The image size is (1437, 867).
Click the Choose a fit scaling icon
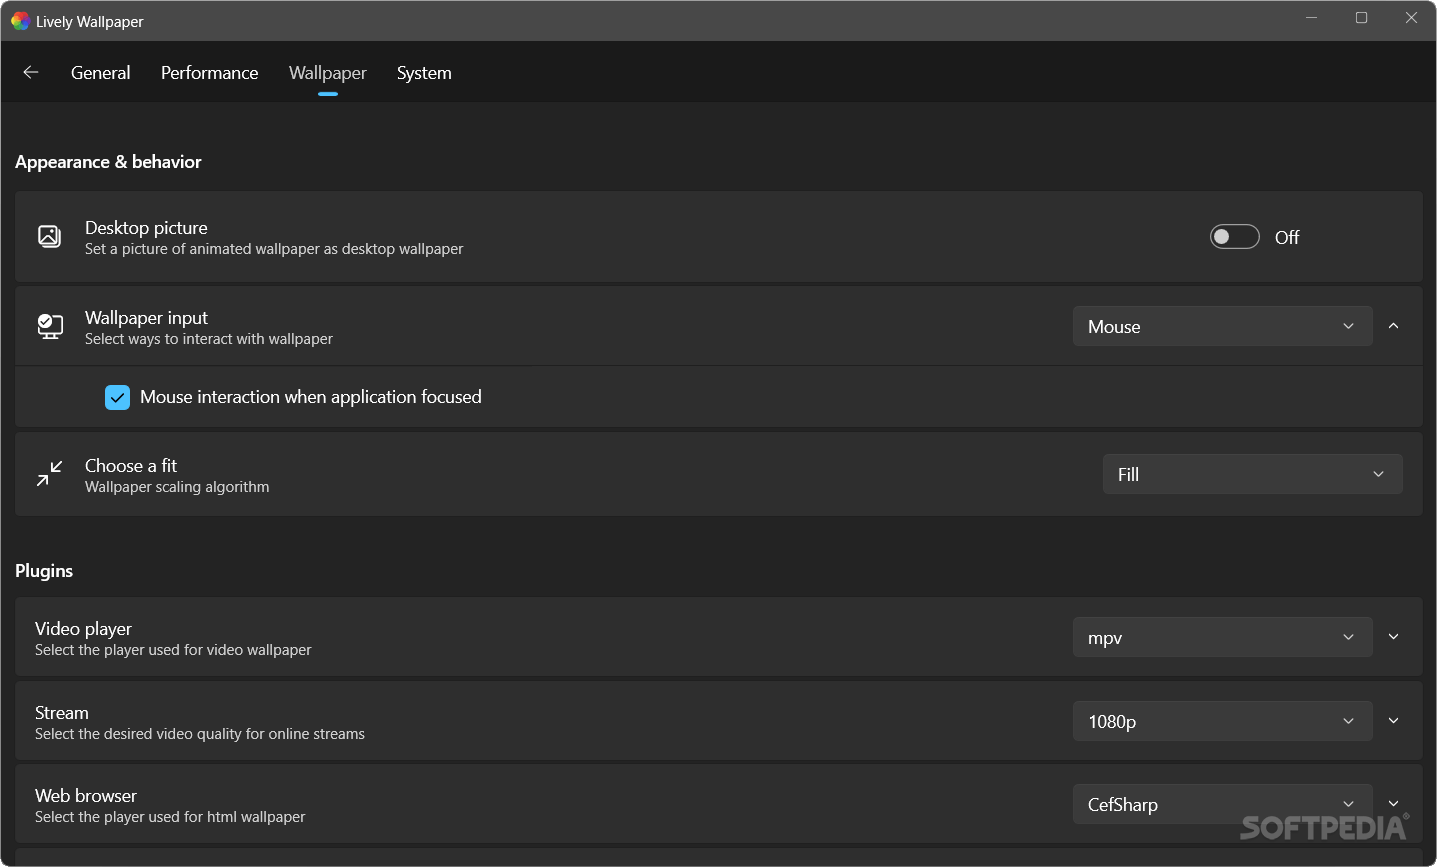coord(49,474)
